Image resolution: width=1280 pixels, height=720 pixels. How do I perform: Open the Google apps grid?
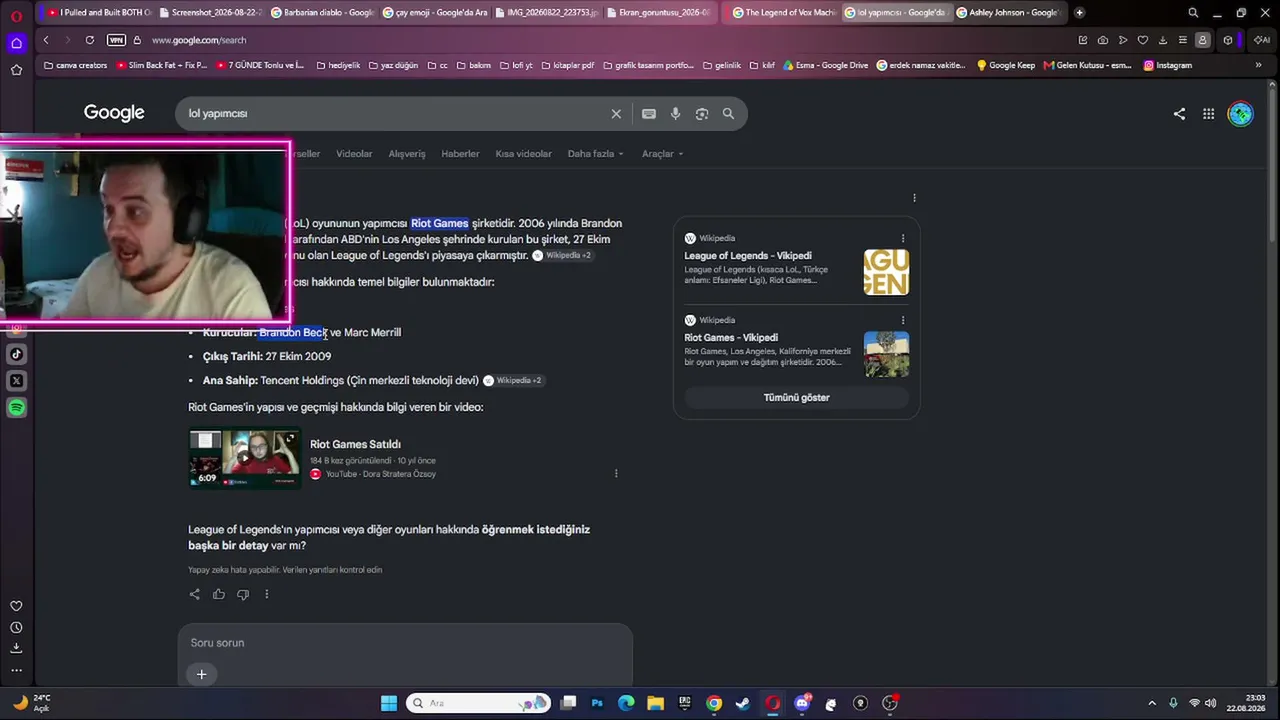pyautogui.click(x=1208, y=114)
